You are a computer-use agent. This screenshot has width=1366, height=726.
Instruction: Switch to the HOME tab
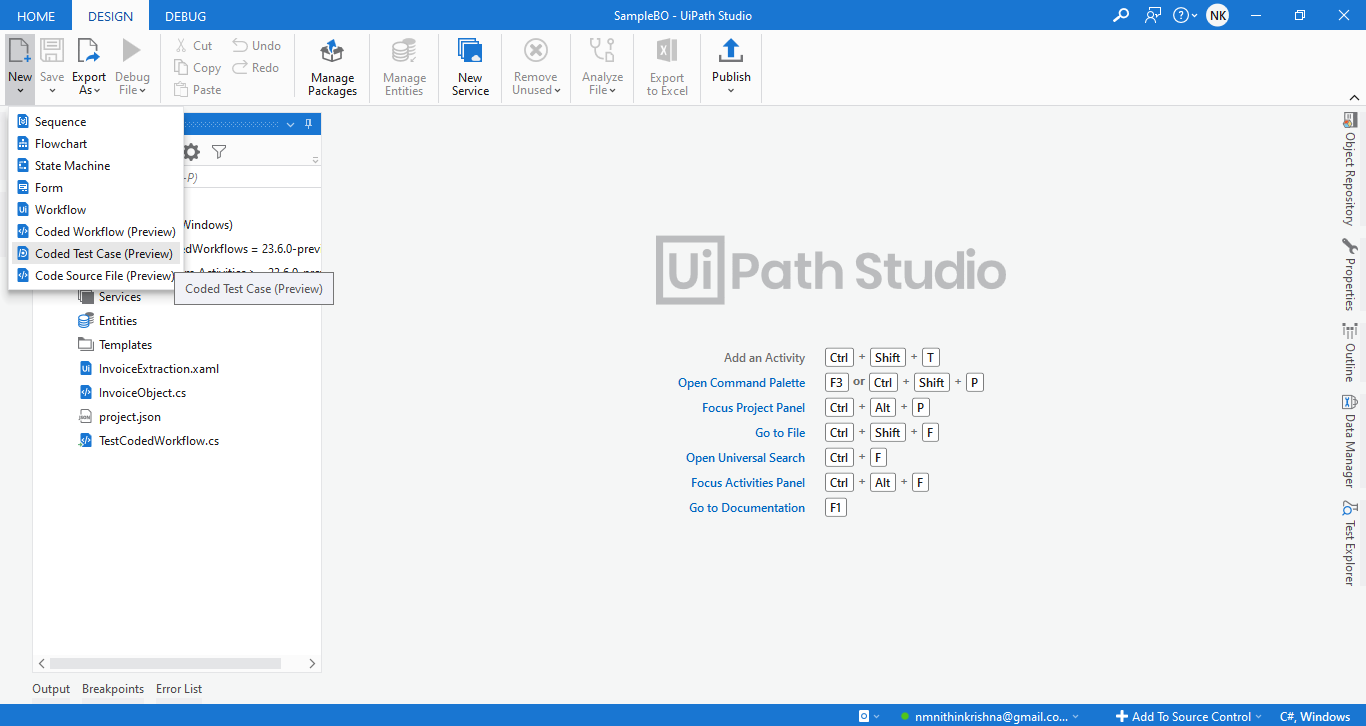point(37,16)
